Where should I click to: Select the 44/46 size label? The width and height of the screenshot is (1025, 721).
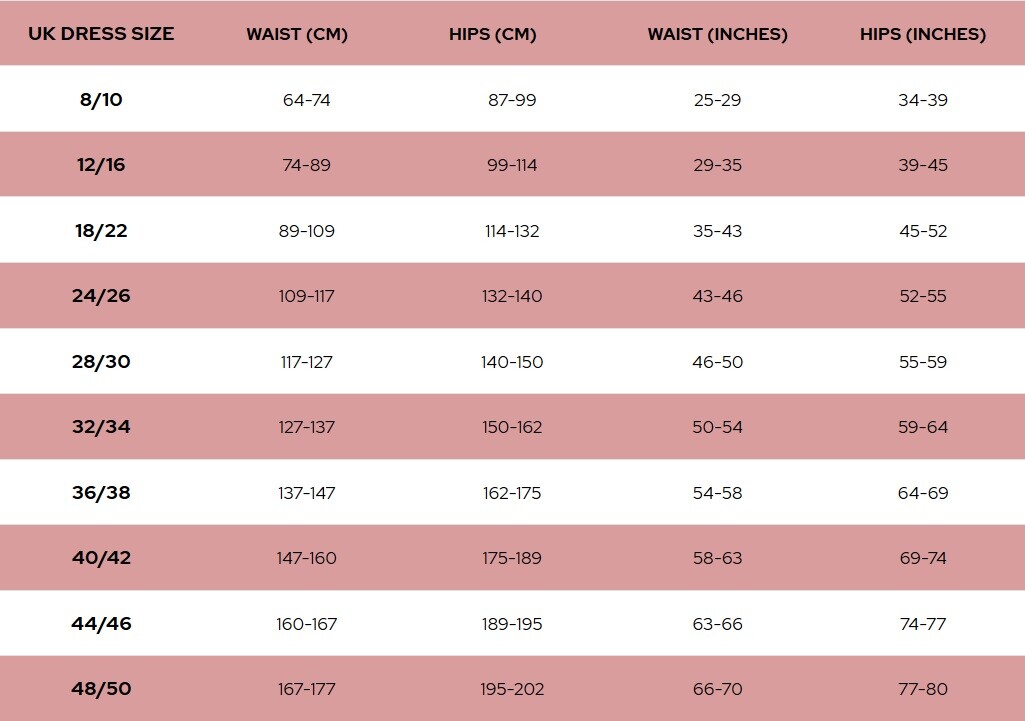pos(101,624)
